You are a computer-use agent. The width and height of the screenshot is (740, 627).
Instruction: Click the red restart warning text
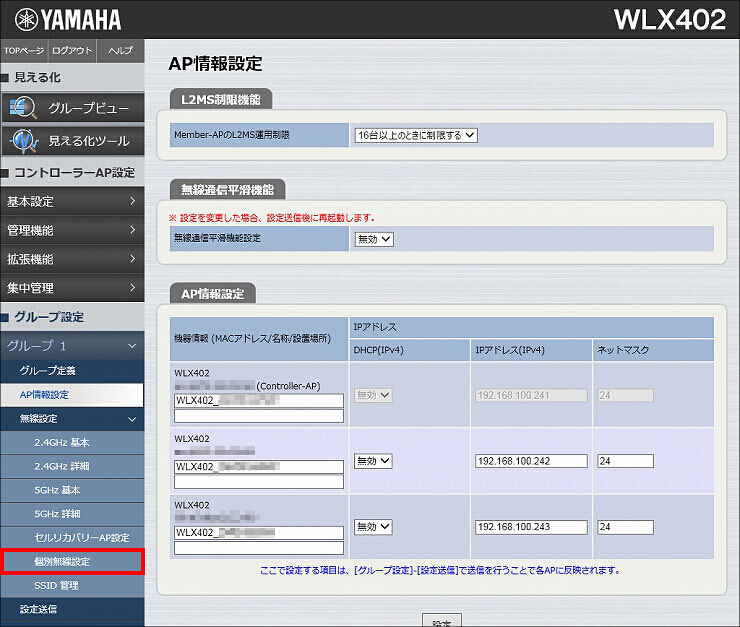[x=272, y=218]
